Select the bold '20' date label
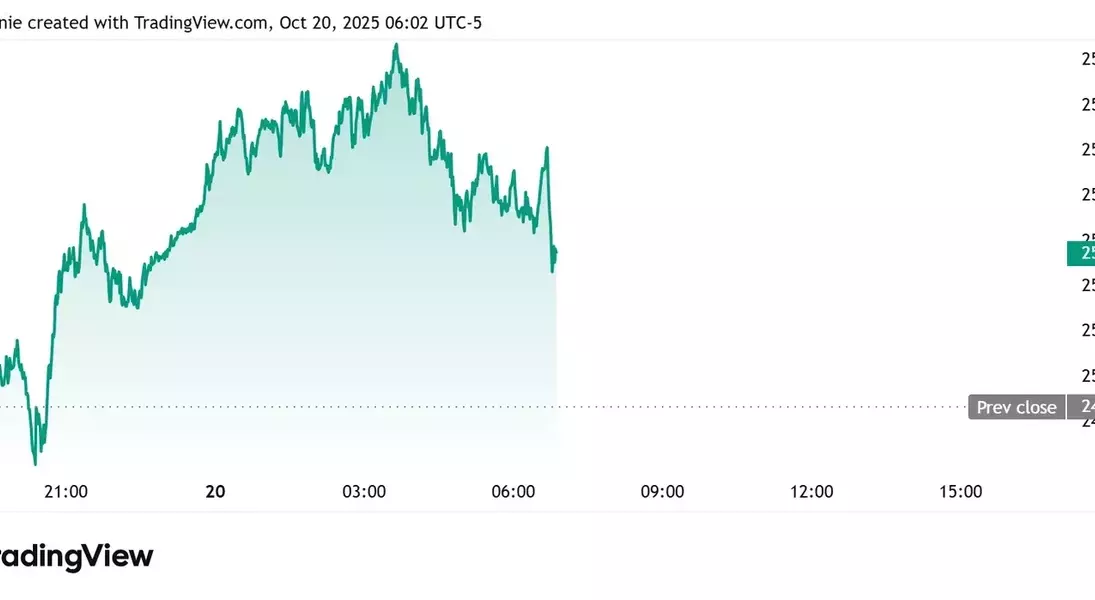Screen dimensions: 1095x600 point(215,491)
